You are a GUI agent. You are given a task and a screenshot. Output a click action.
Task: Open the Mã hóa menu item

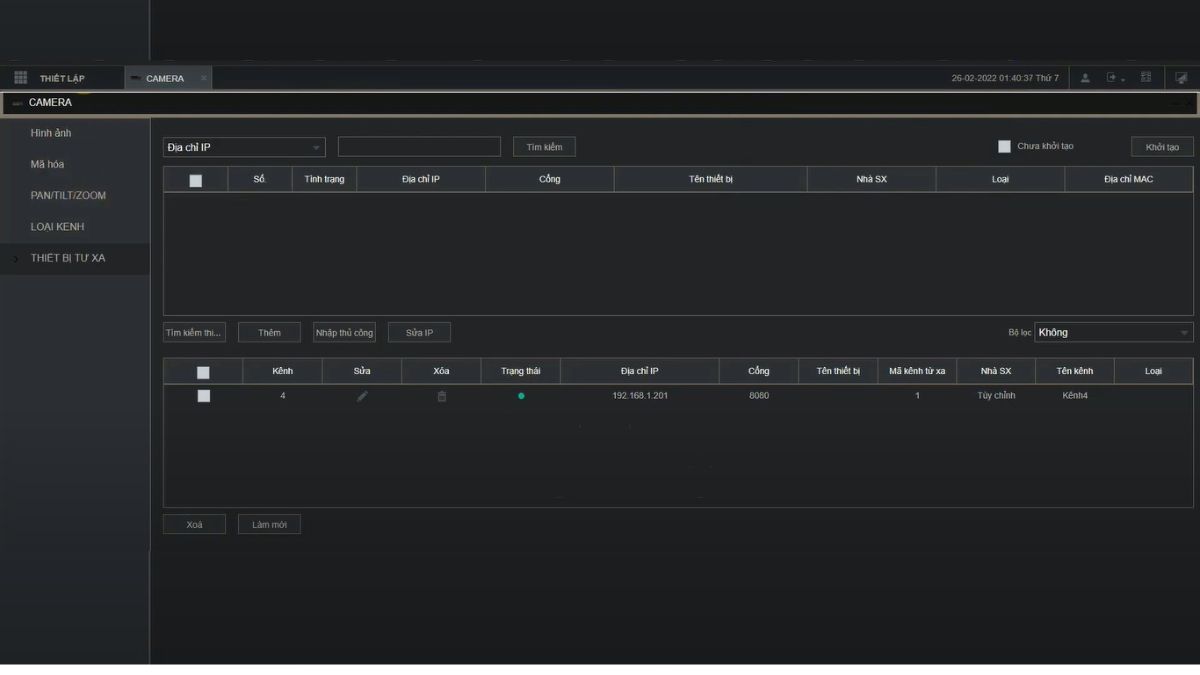coord(47,164)
